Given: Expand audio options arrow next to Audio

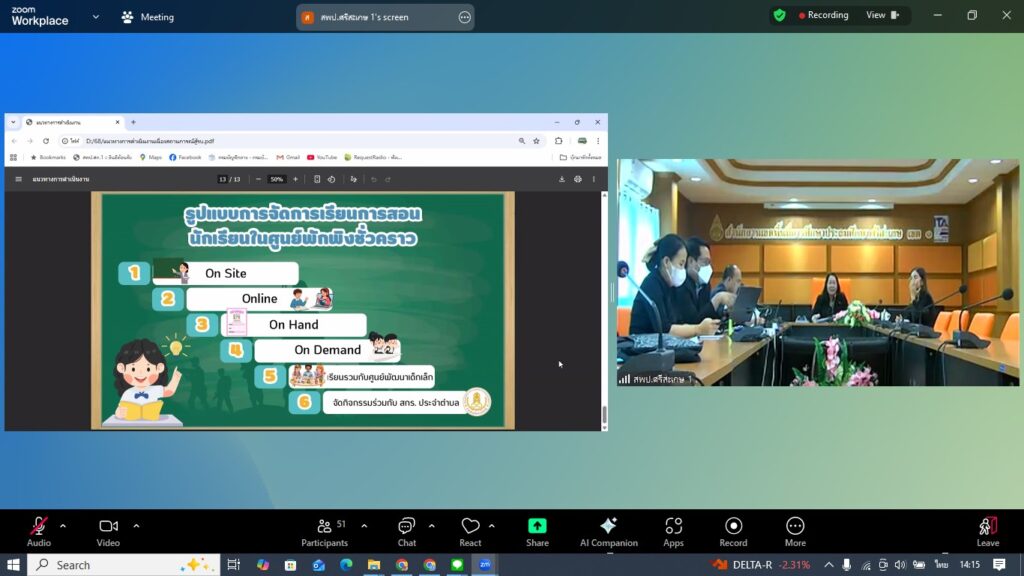Looking at the screenshot, I should point(63,525).
